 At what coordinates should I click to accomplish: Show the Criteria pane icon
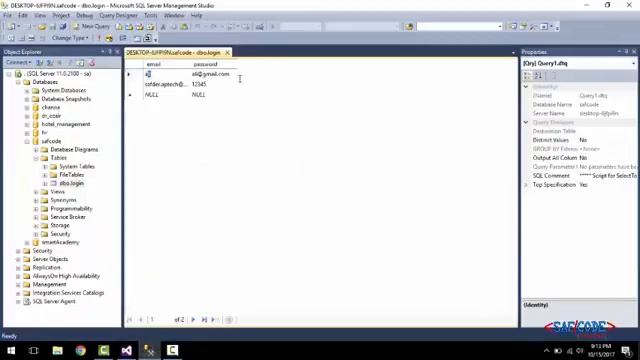coord(22,38)
